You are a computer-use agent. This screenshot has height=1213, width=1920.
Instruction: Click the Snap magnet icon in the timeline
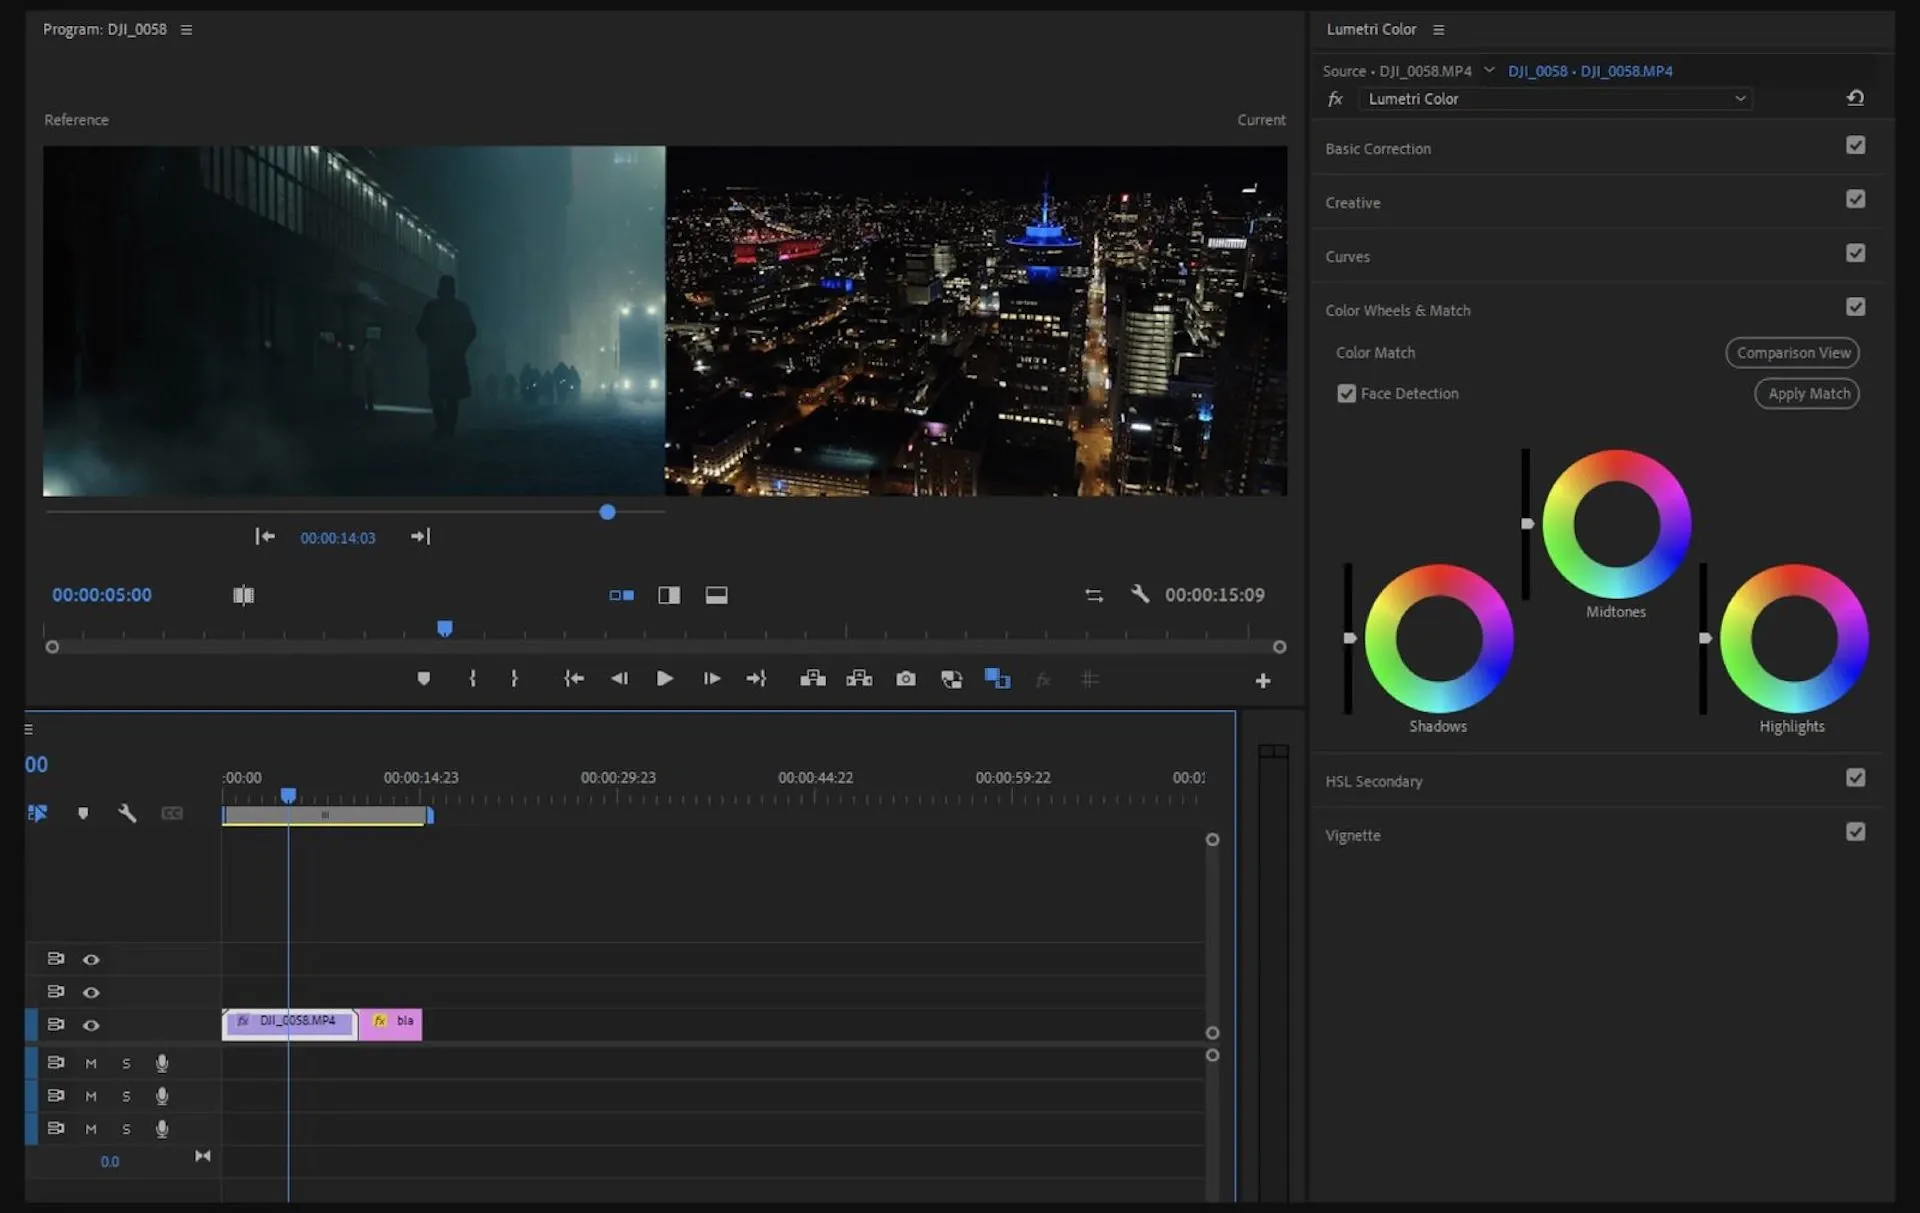pos(37,813)
